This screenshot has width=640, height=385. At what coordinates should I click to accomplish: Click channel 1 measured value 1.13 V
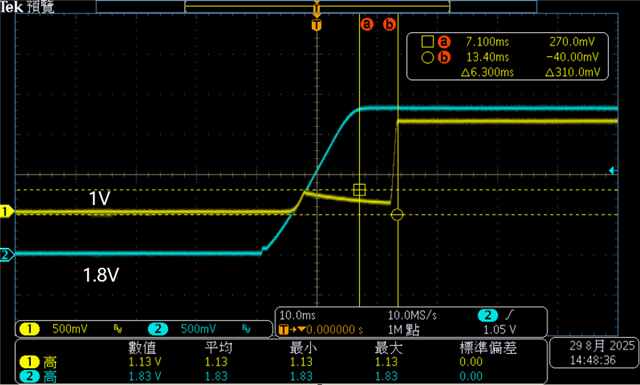(145, 362)
